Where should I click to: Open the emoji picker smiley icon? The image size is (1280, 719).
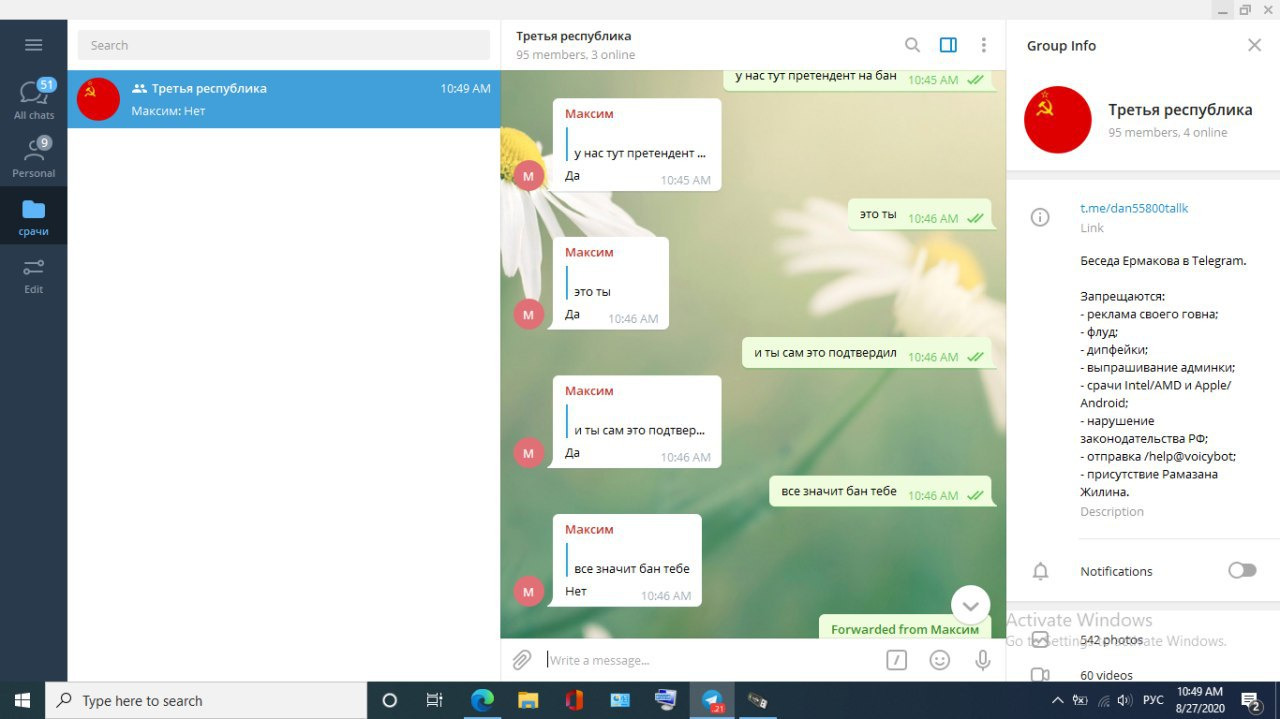tap(940, 660)
